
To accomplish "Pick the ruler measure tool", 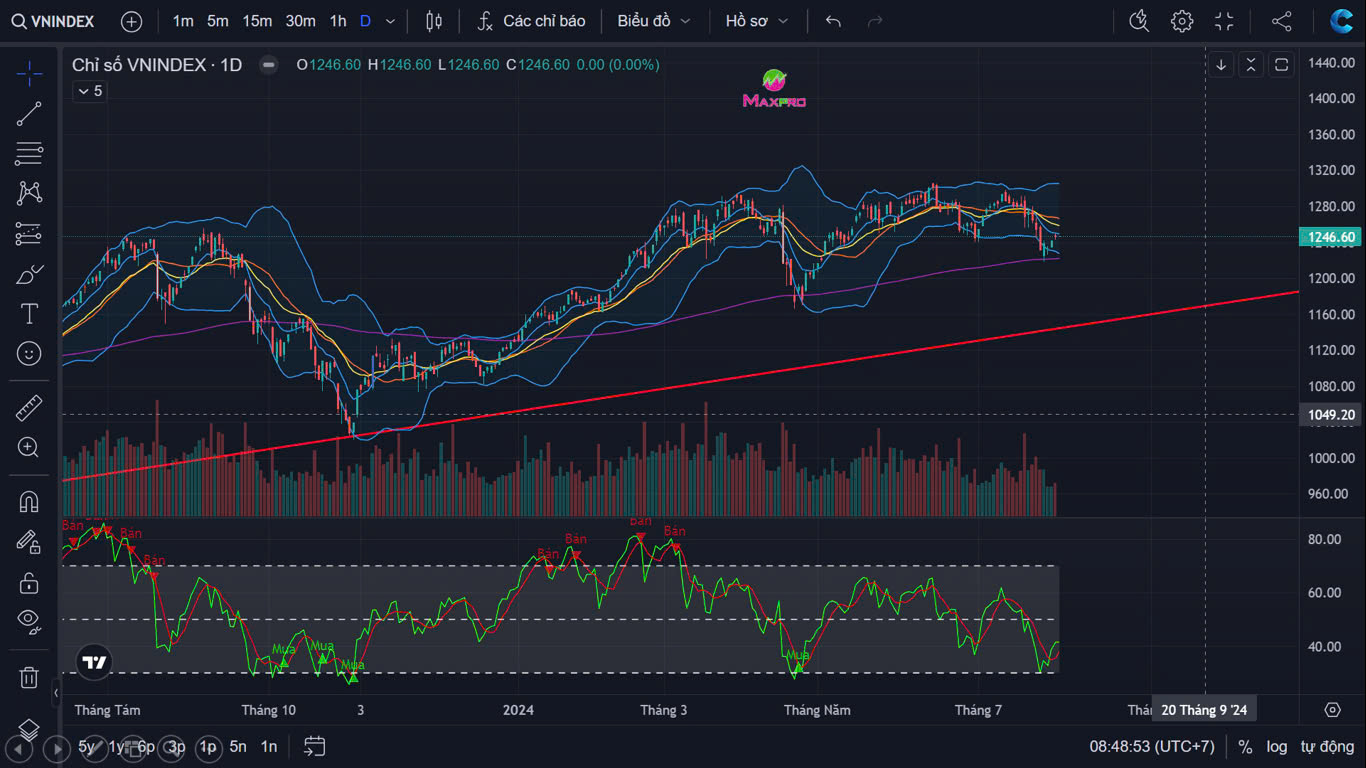I will click(x=29, y=408).
